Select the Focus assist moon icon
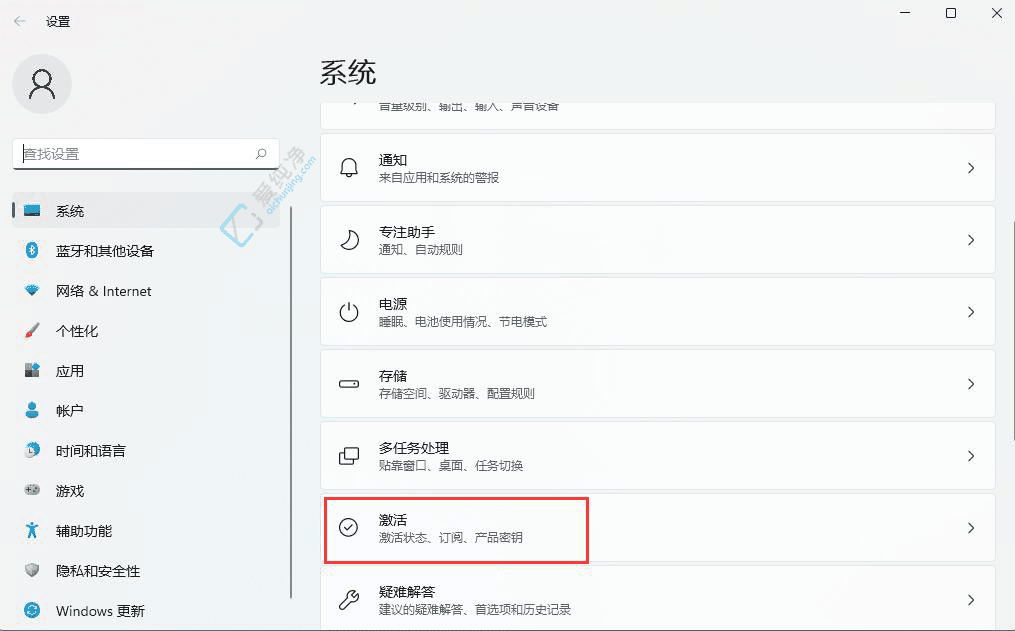The width and height of the screenshot is (1015, 631). tap(348, 239)
